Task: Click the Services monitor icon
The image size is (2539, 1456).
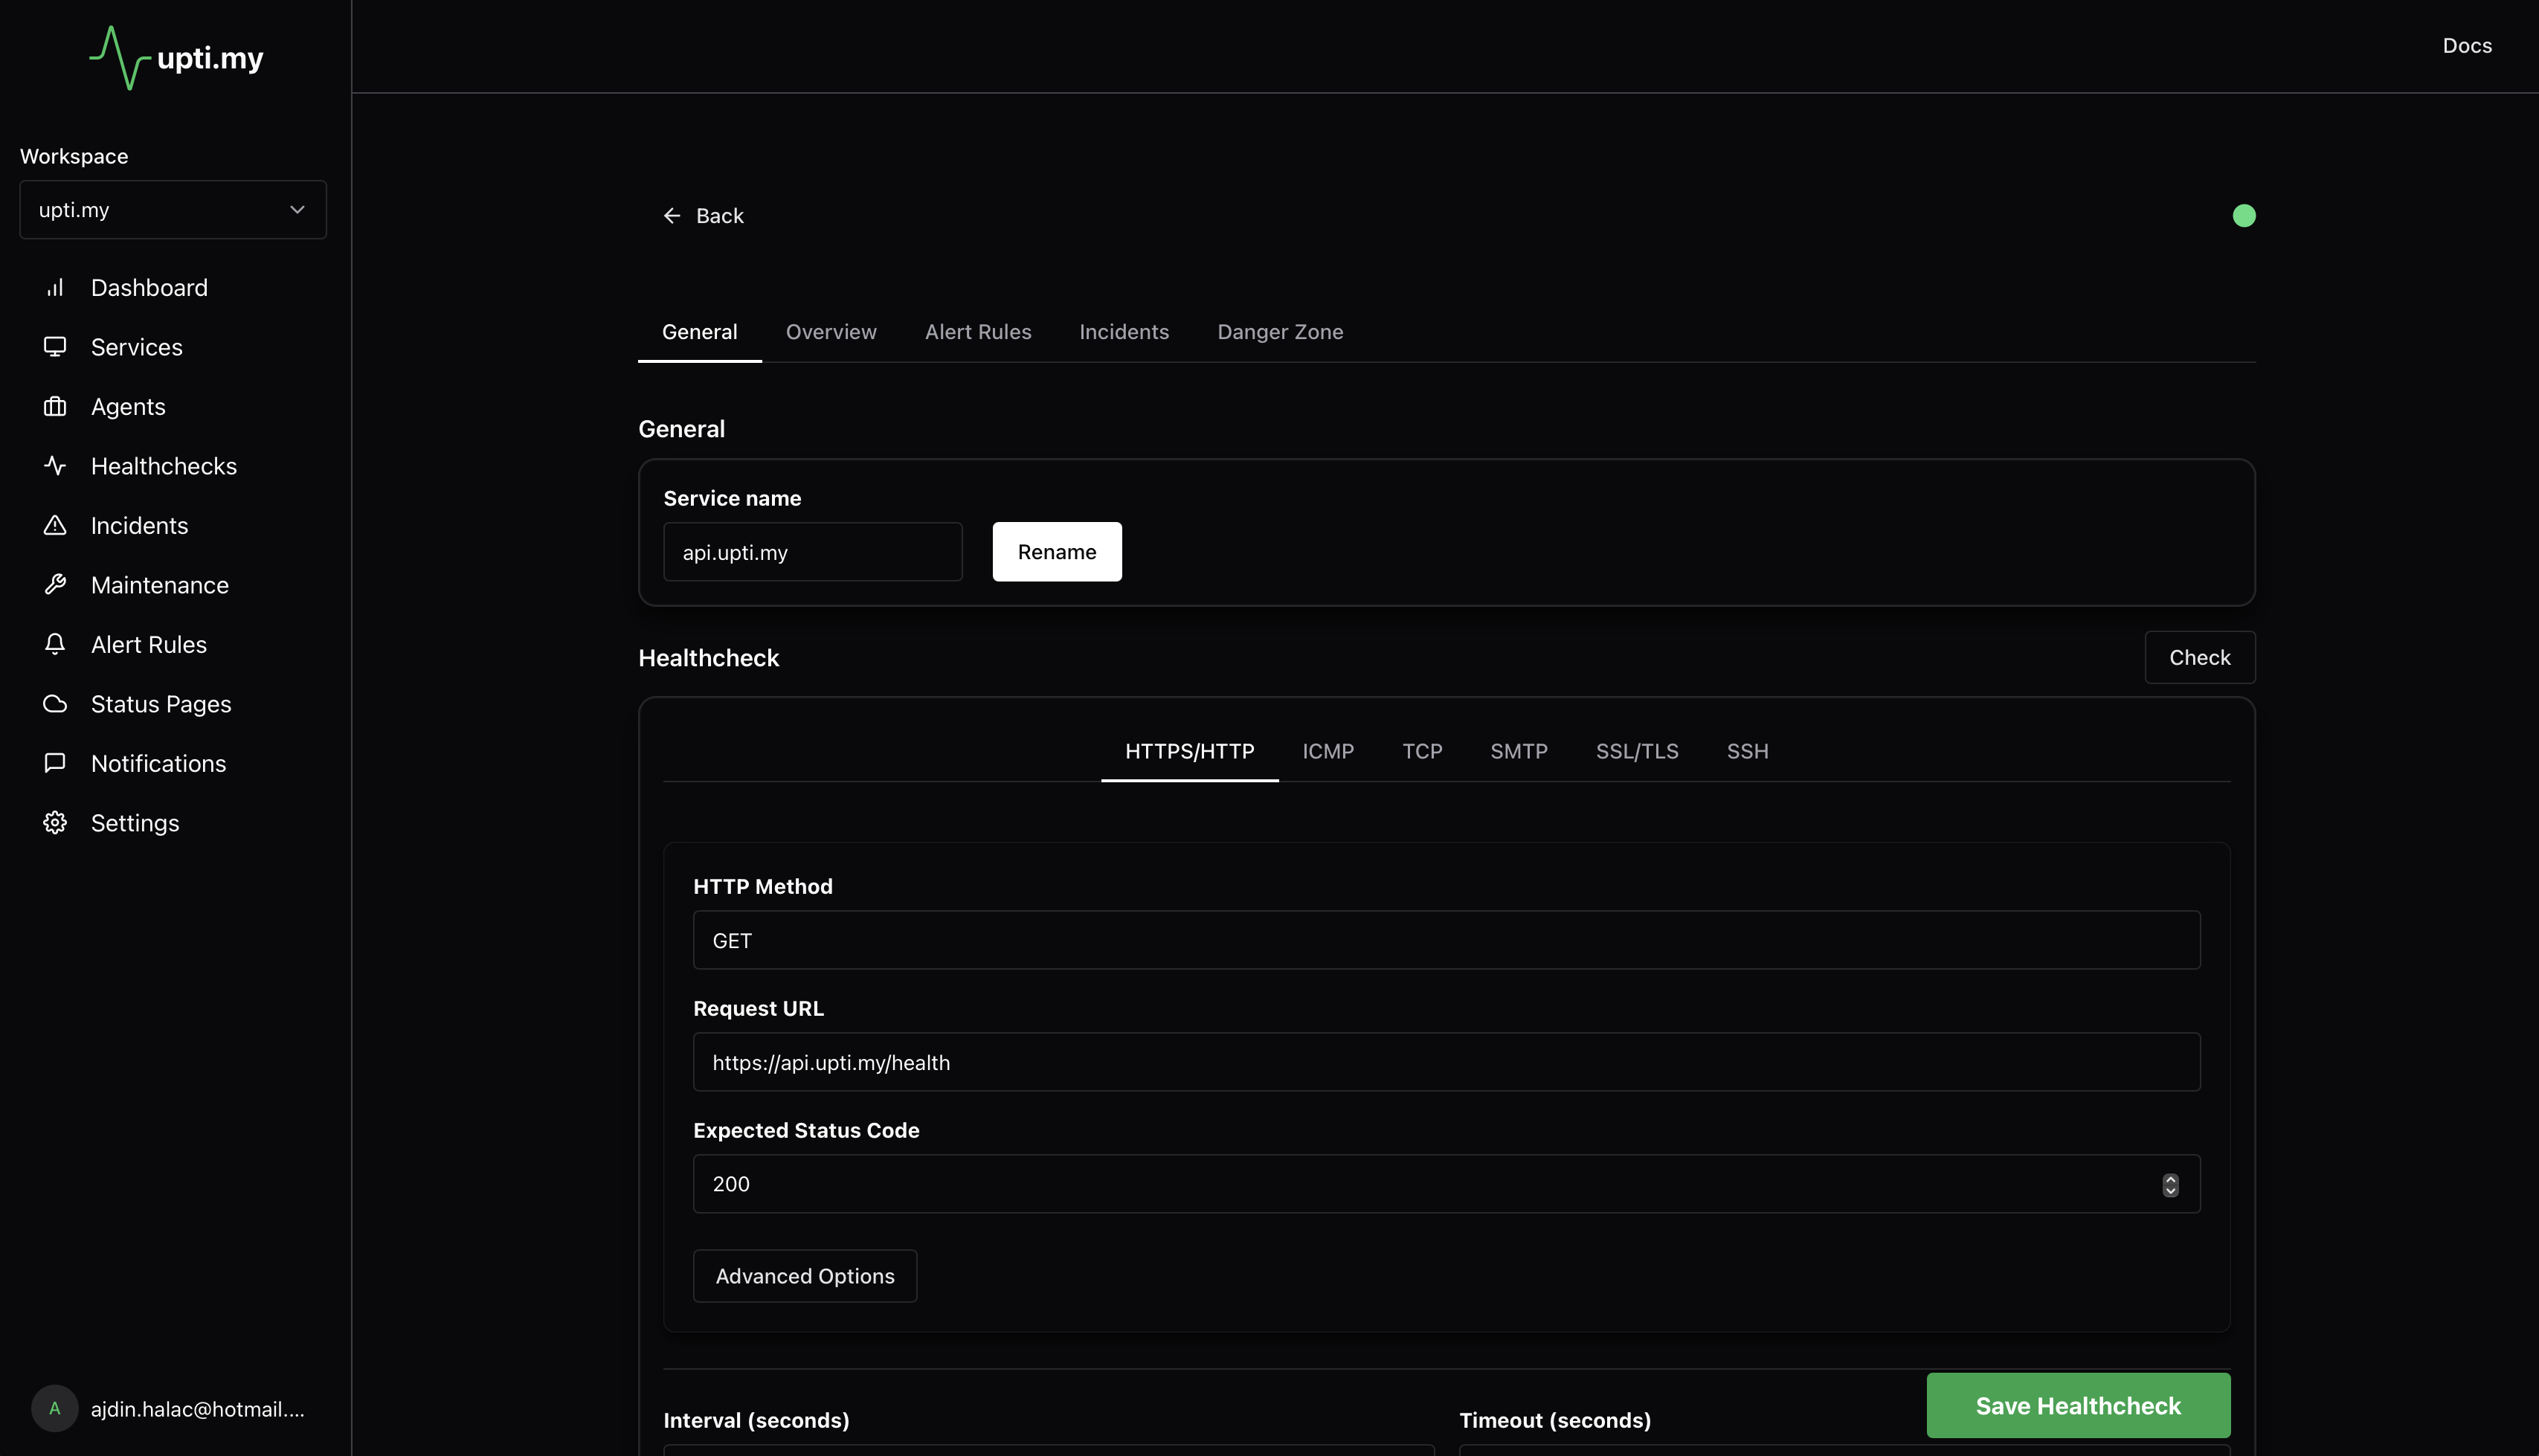Action: pos(55,347)
